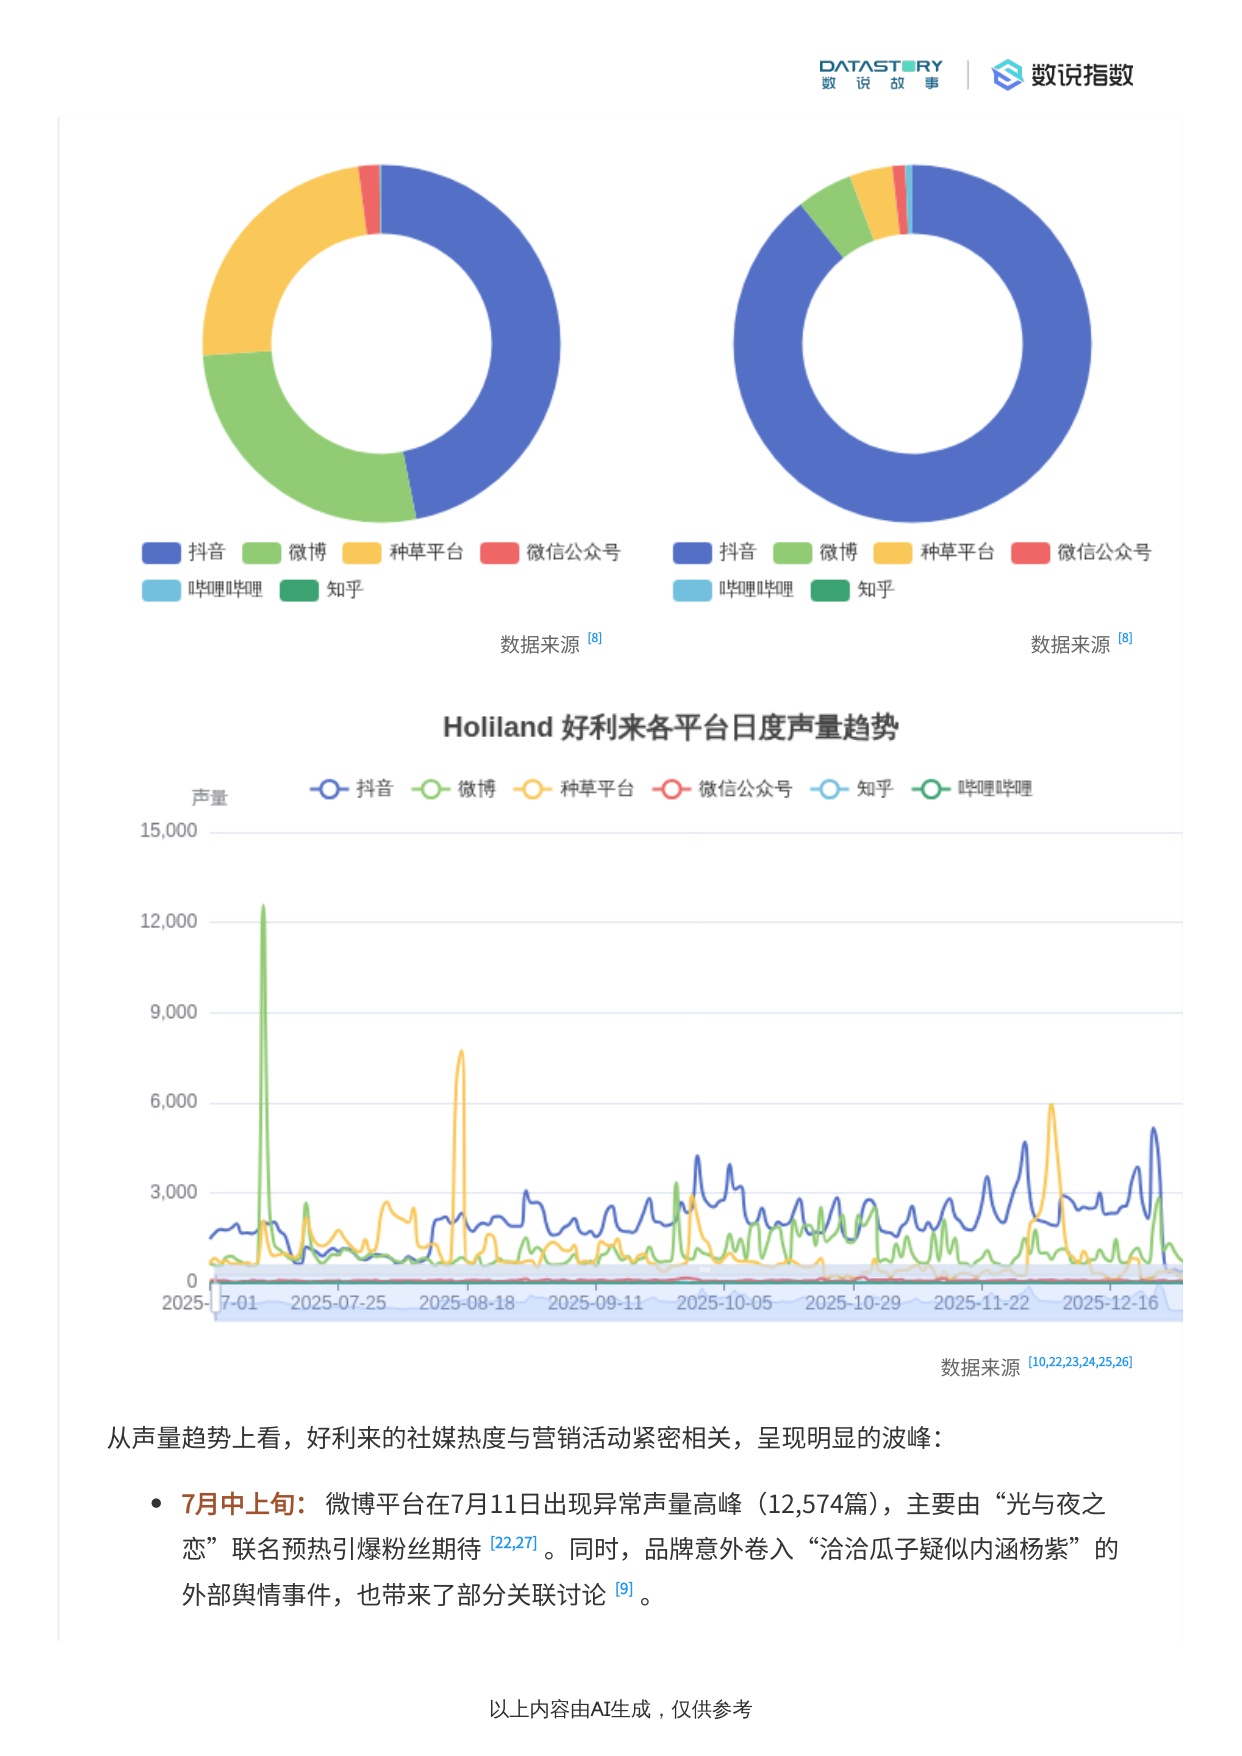
Task: Click the blue 抖音 peak in mid-December
Action: click(1153, 1129)
